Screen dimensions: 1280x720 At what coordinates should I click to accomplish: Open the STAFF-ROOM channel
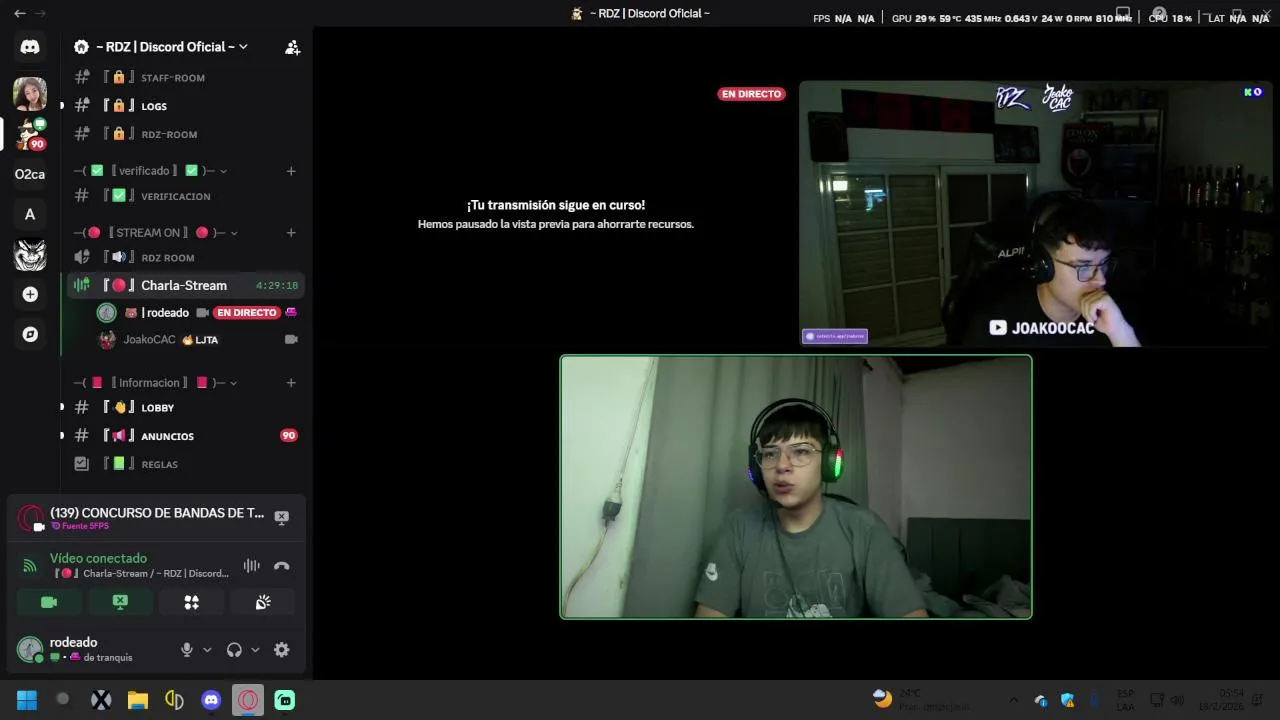[x=184, y=78]
